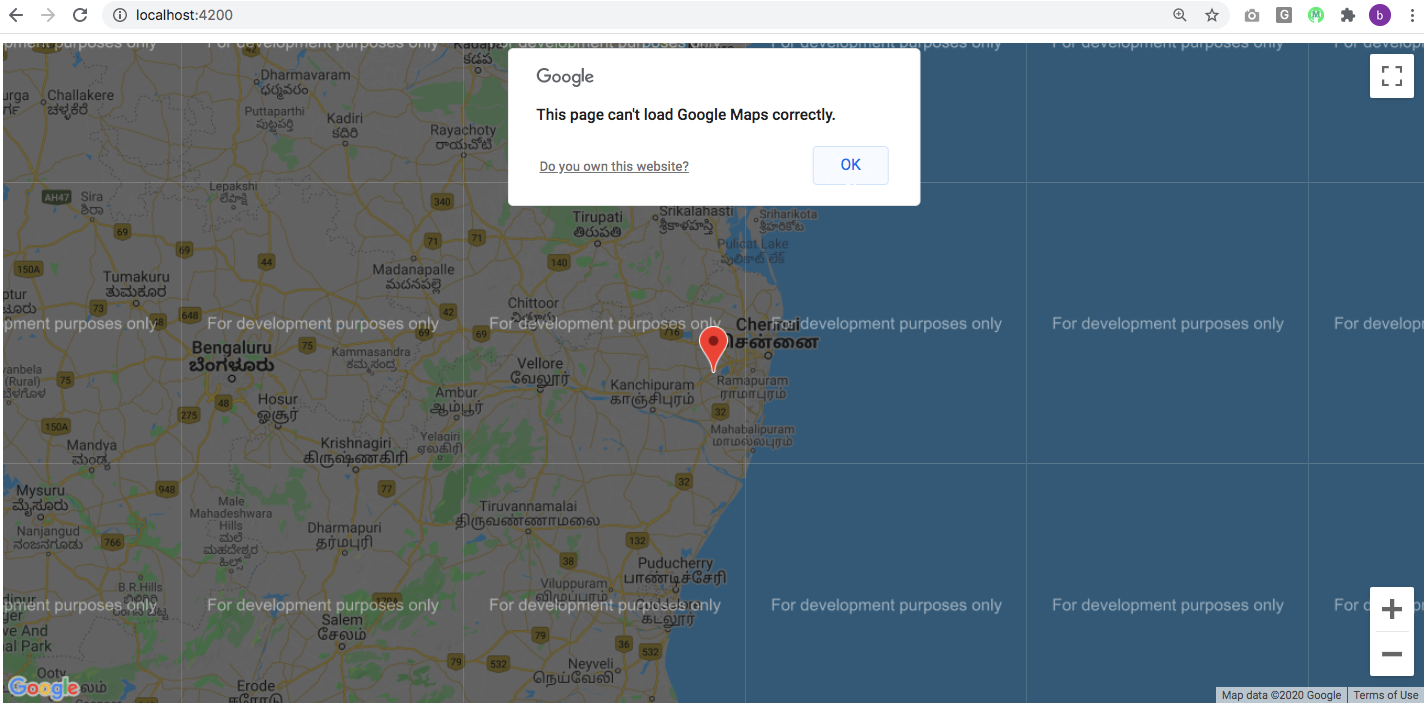
Task: Open the Terms of Use link
Action: (1385, 695)
